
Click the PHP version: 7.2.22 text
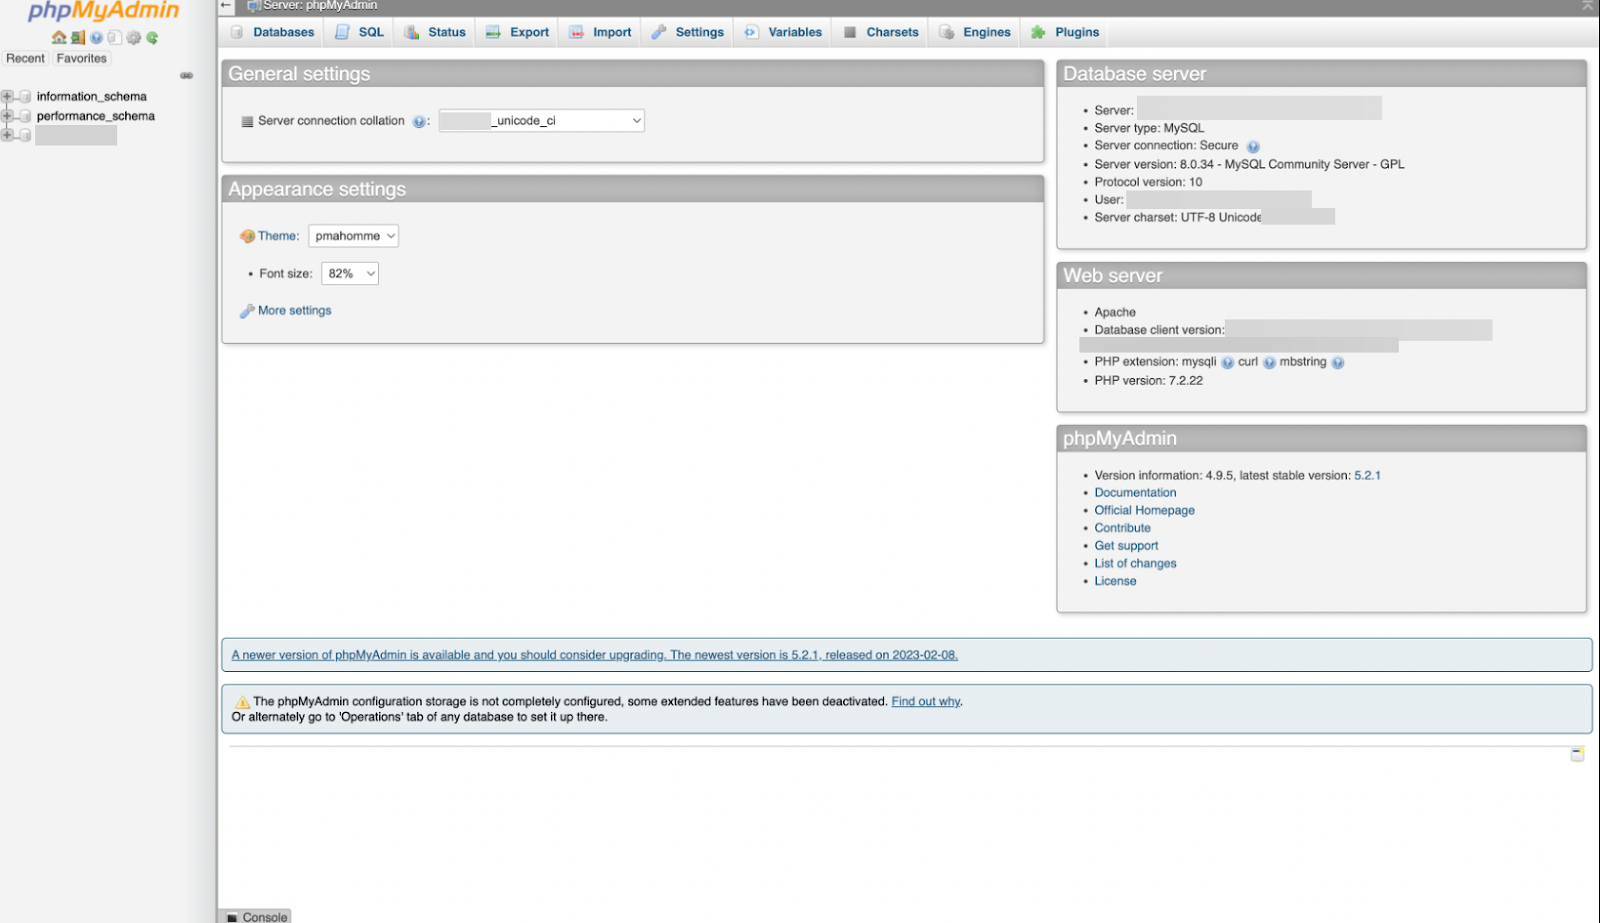coord(1148,381)
